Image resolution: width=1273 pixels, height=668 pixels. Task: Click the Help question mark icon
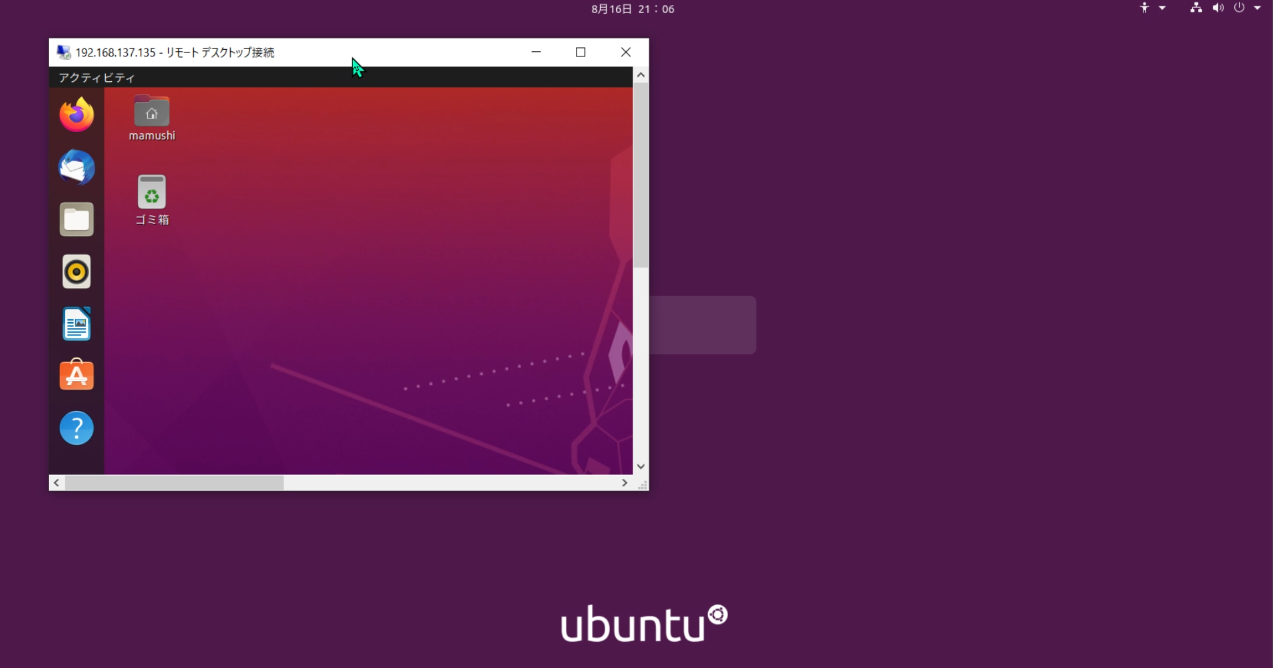(x=77, y=428)
